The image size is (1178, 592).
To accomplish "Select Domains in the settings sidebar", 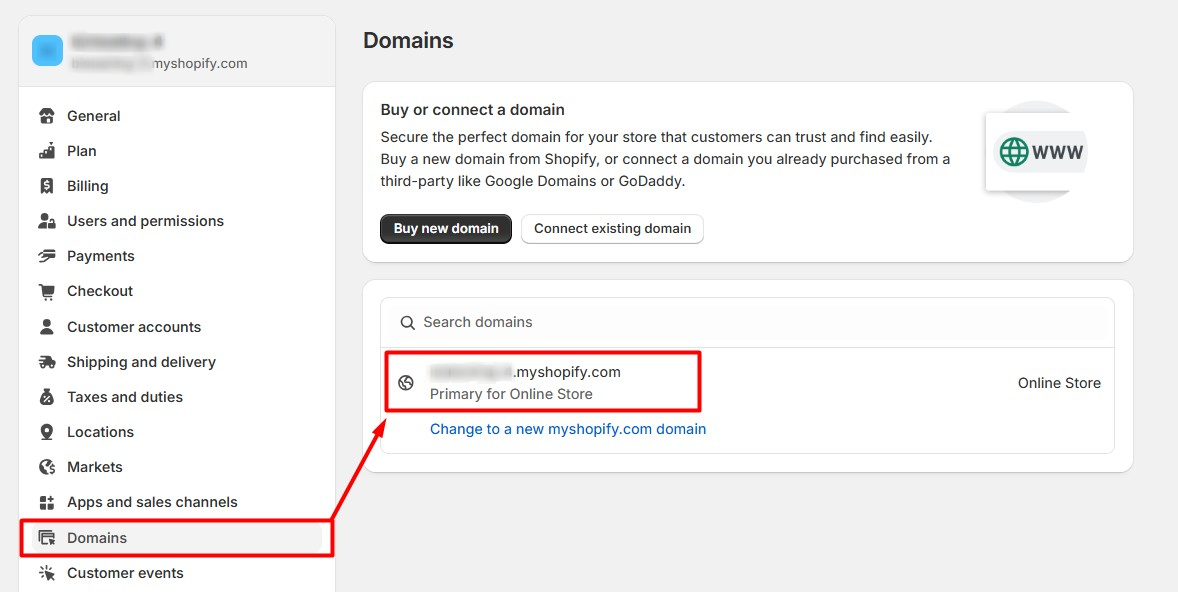I will [x=97, y=538].
